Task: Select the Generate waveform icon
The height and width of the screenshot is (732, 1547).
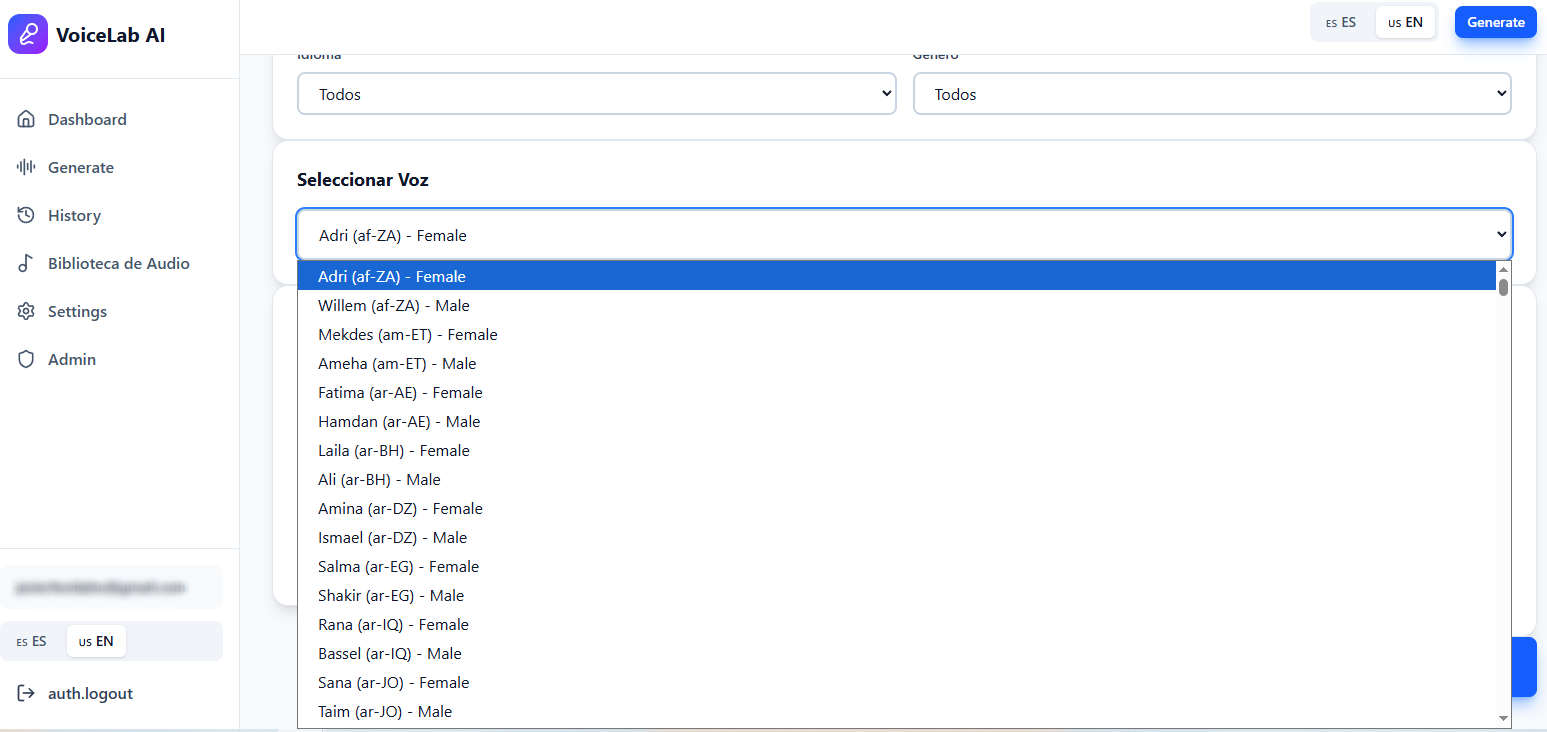Action: (27, 167)
